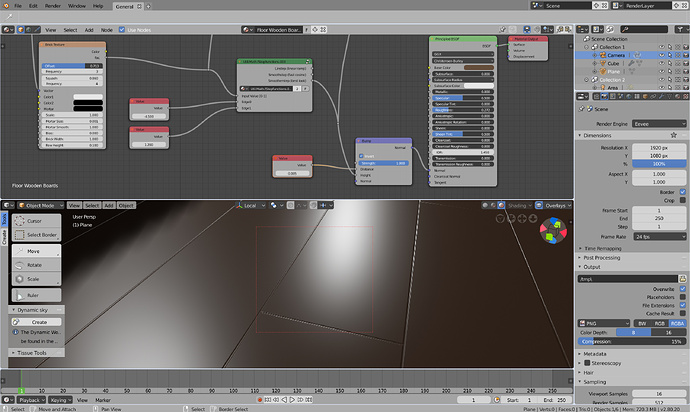Pick the Ruler tool
This screenshot has height=412, width=690.
[37, 295]
